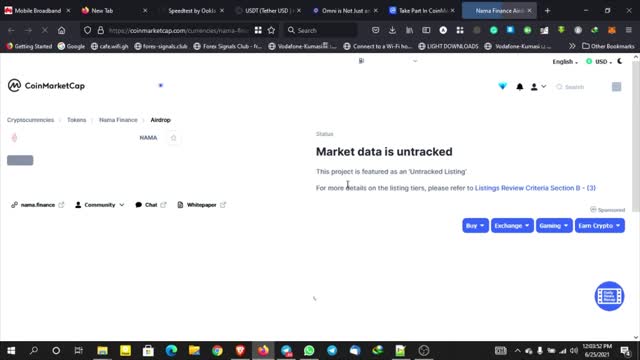Click the coinmarketcap.com URL address bar
Viewport: 640px width, 360px height.
click(x=179, y=30)
